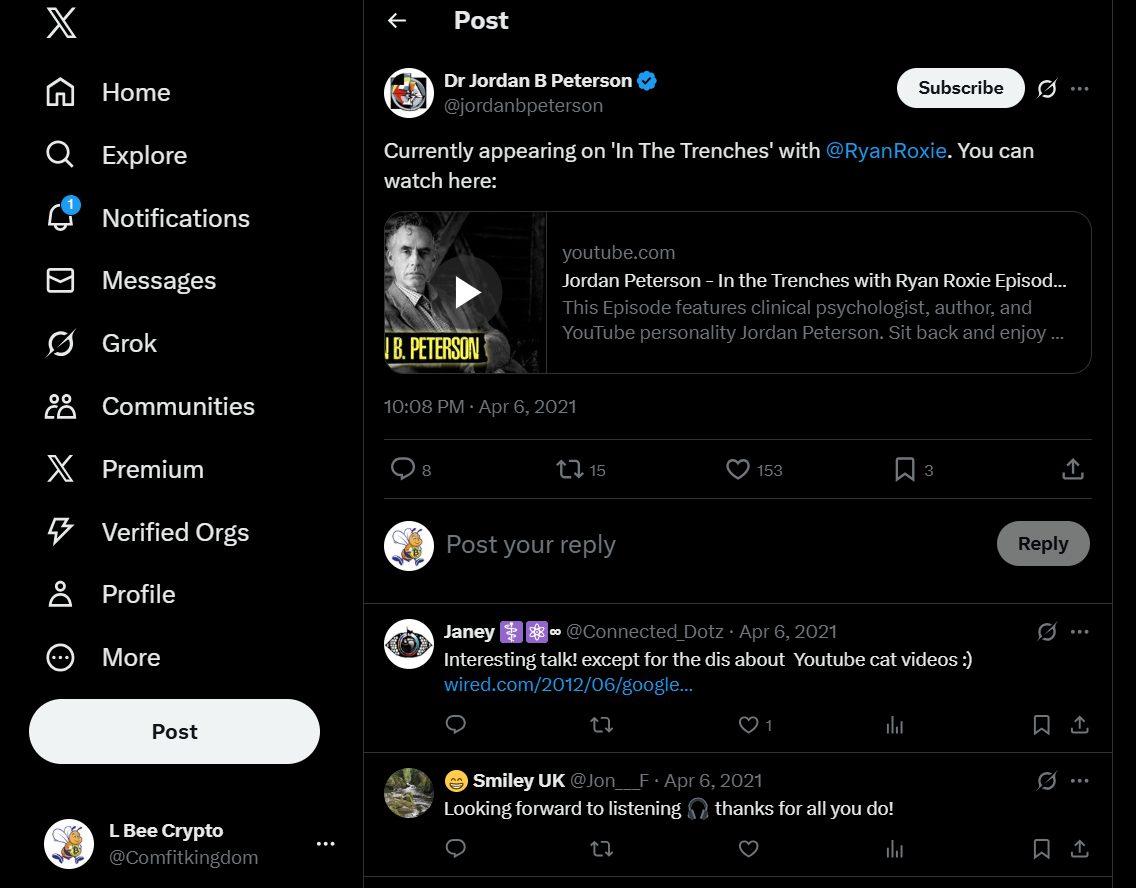Image resolution: width=1136 pixels, height=888 pixels.
Task: Open the three-dot menu on main post
Action: (1080, 89)
